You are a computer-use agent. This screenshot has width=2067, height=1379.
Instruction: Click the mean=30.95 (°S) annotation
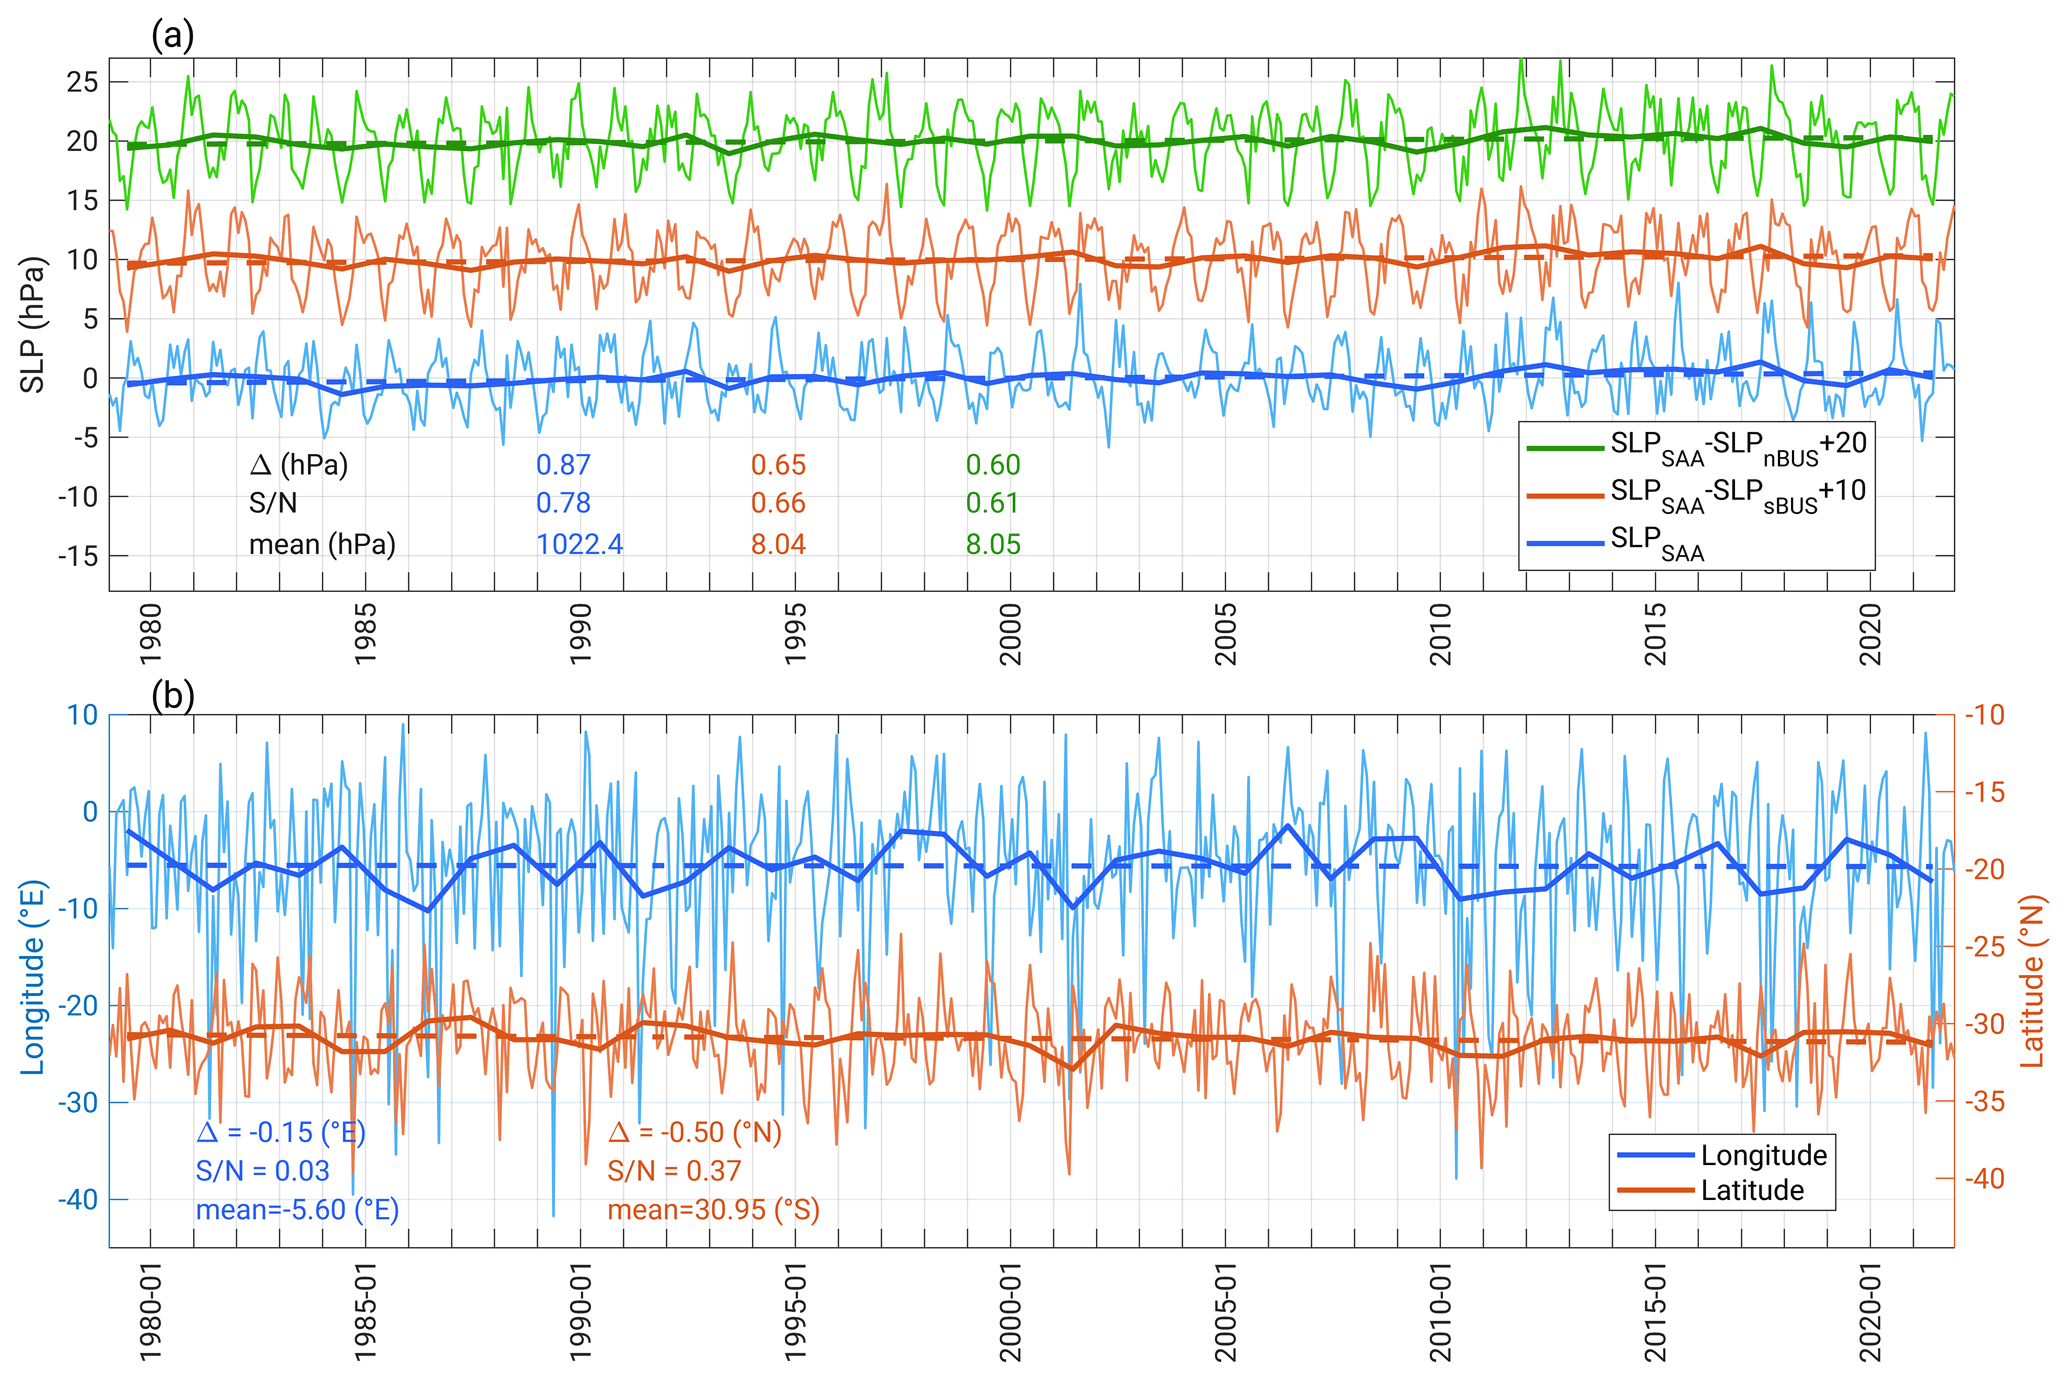coord(713,1210)
